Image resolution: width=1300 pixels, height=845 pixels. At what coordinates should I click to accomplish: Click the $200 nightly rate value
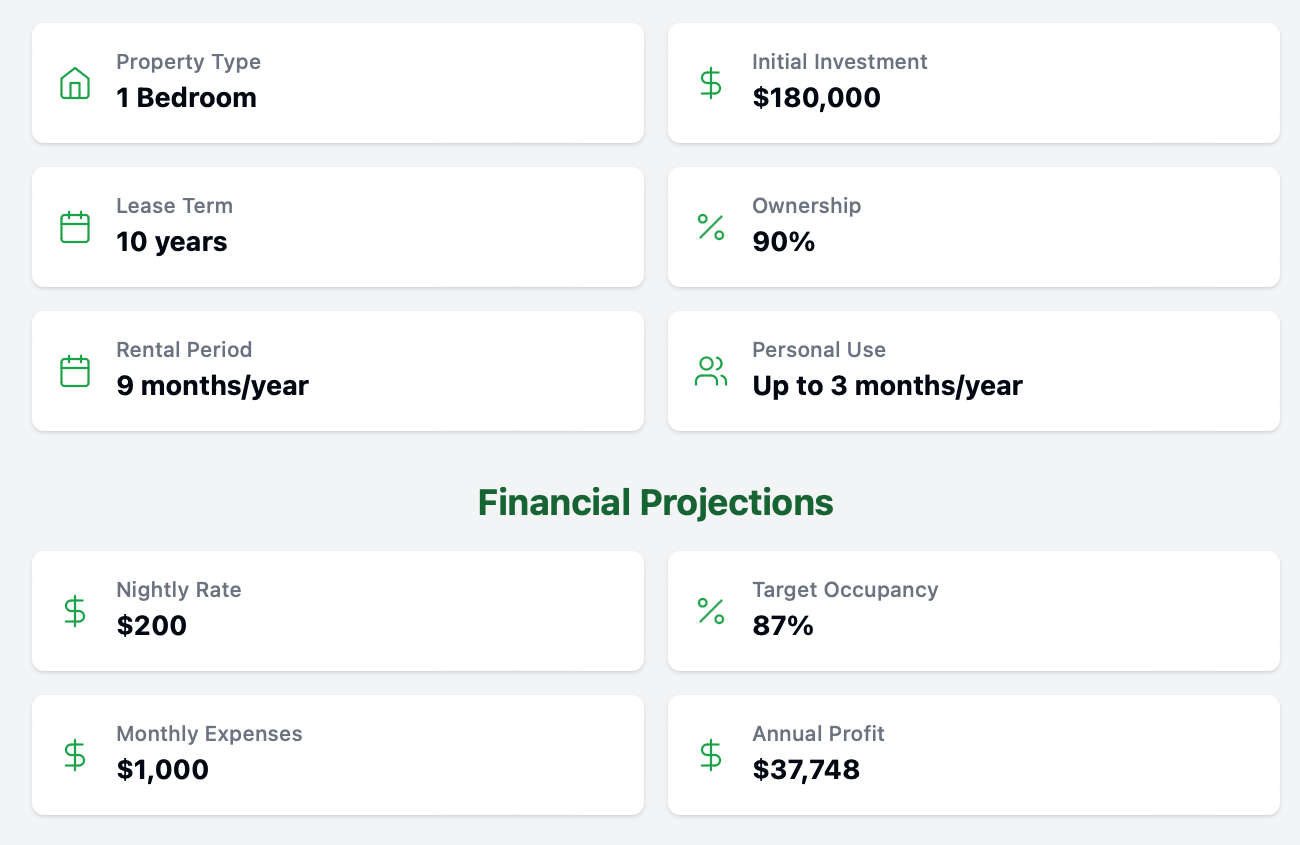point(152,626)
